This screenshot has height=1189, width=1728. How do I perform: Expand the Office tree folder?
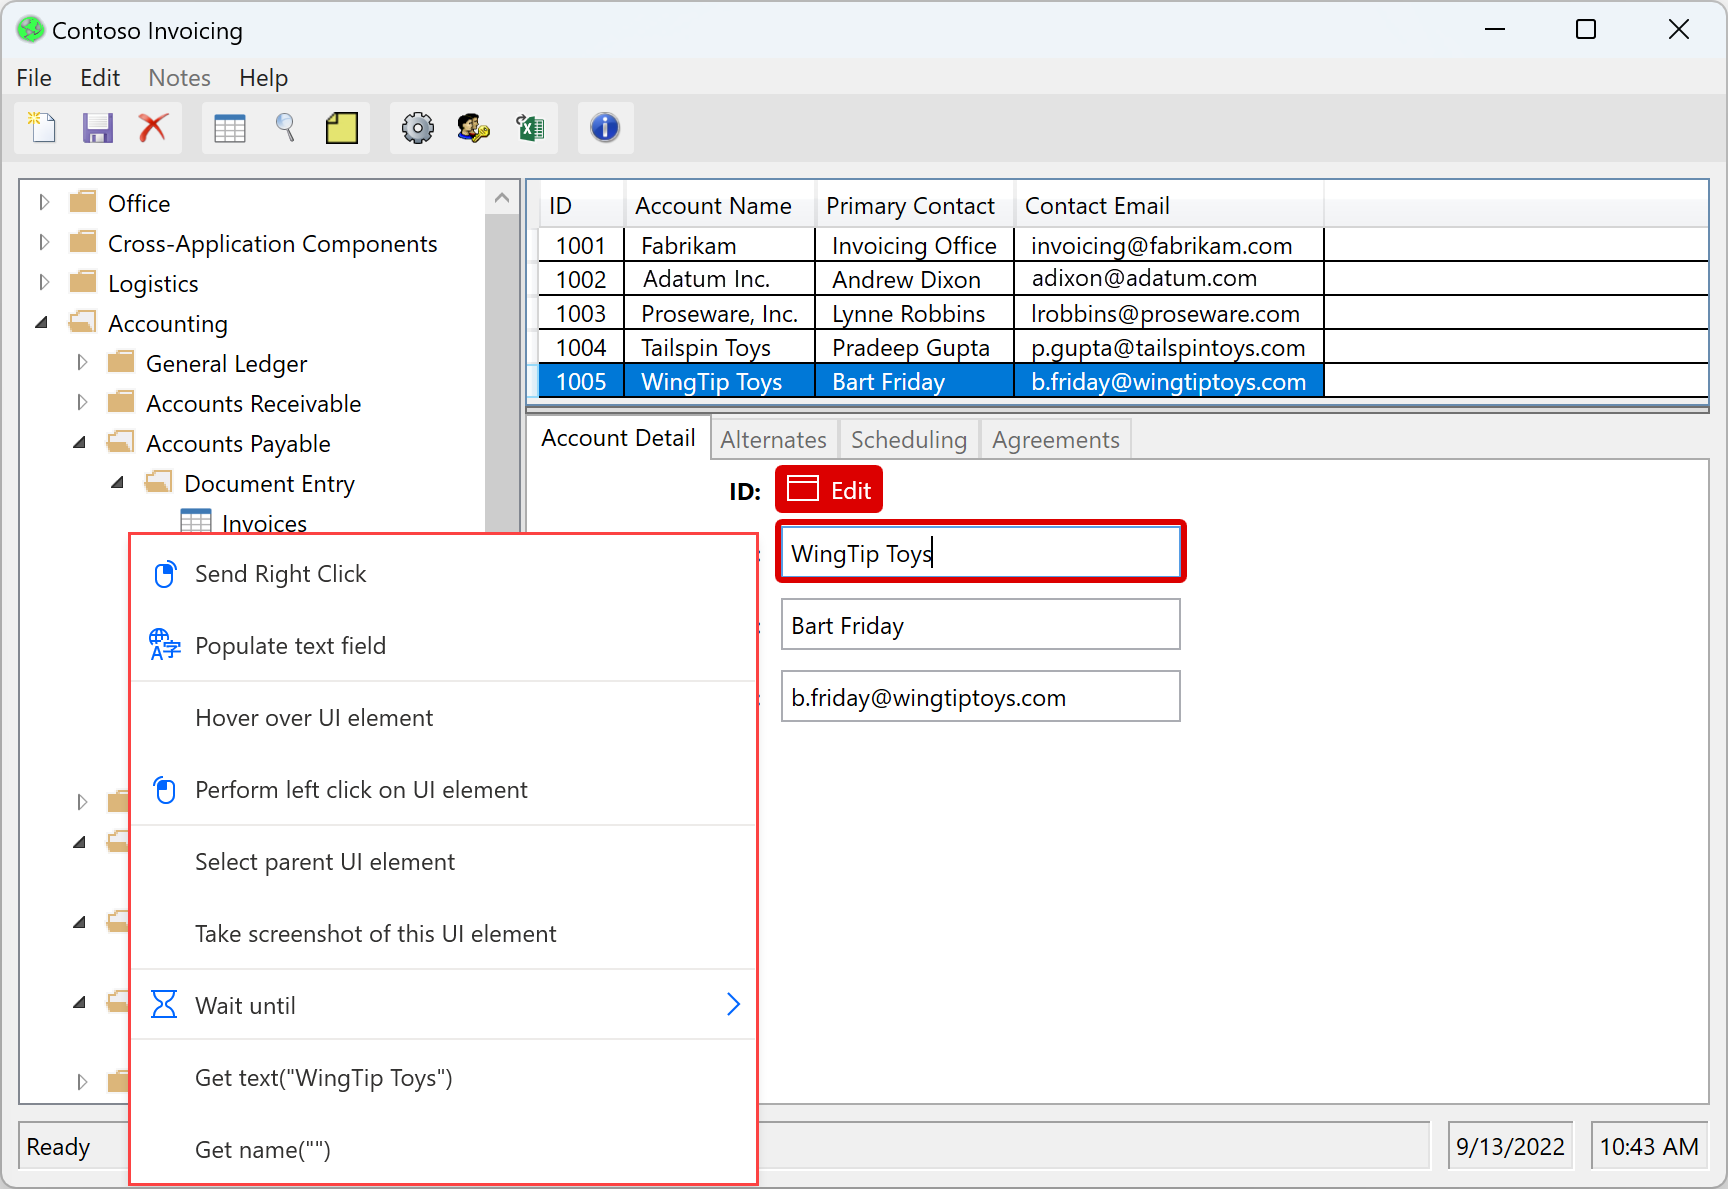point(44,203)
